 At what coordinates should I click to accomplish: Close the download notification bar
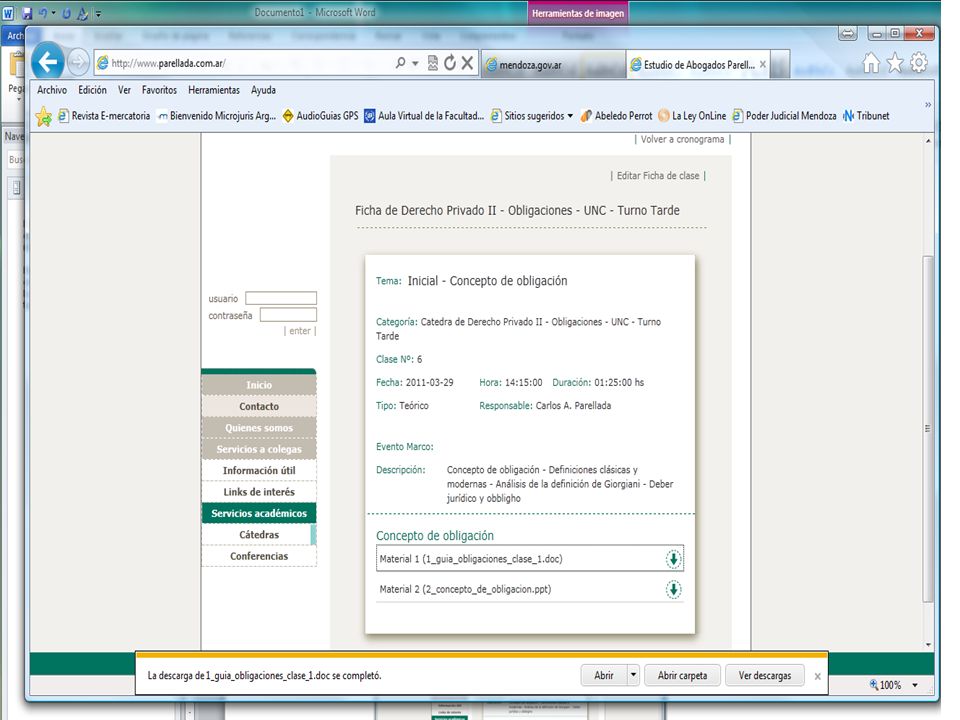[x=817, y=677]
